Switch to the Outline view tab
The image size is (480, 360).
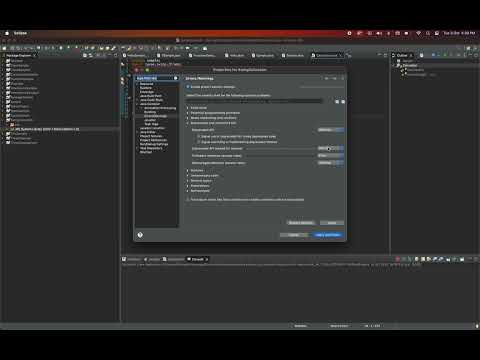point(402,55)
